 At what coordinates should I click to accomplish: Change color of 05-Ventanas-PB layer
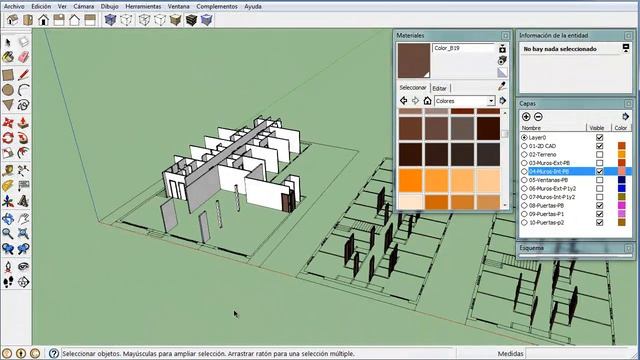[x=621, y=180]
